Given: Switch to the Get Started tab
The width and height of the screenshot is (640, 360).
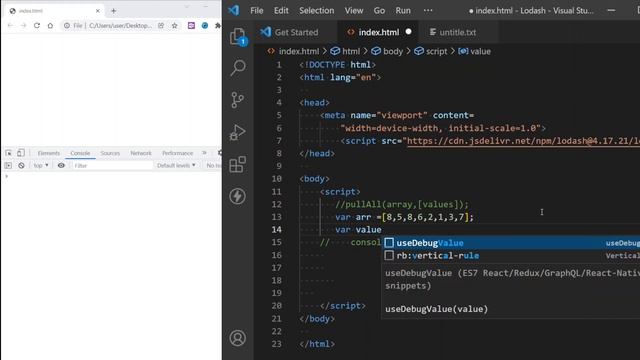Looking at the screenshot, I should point(296,32).
